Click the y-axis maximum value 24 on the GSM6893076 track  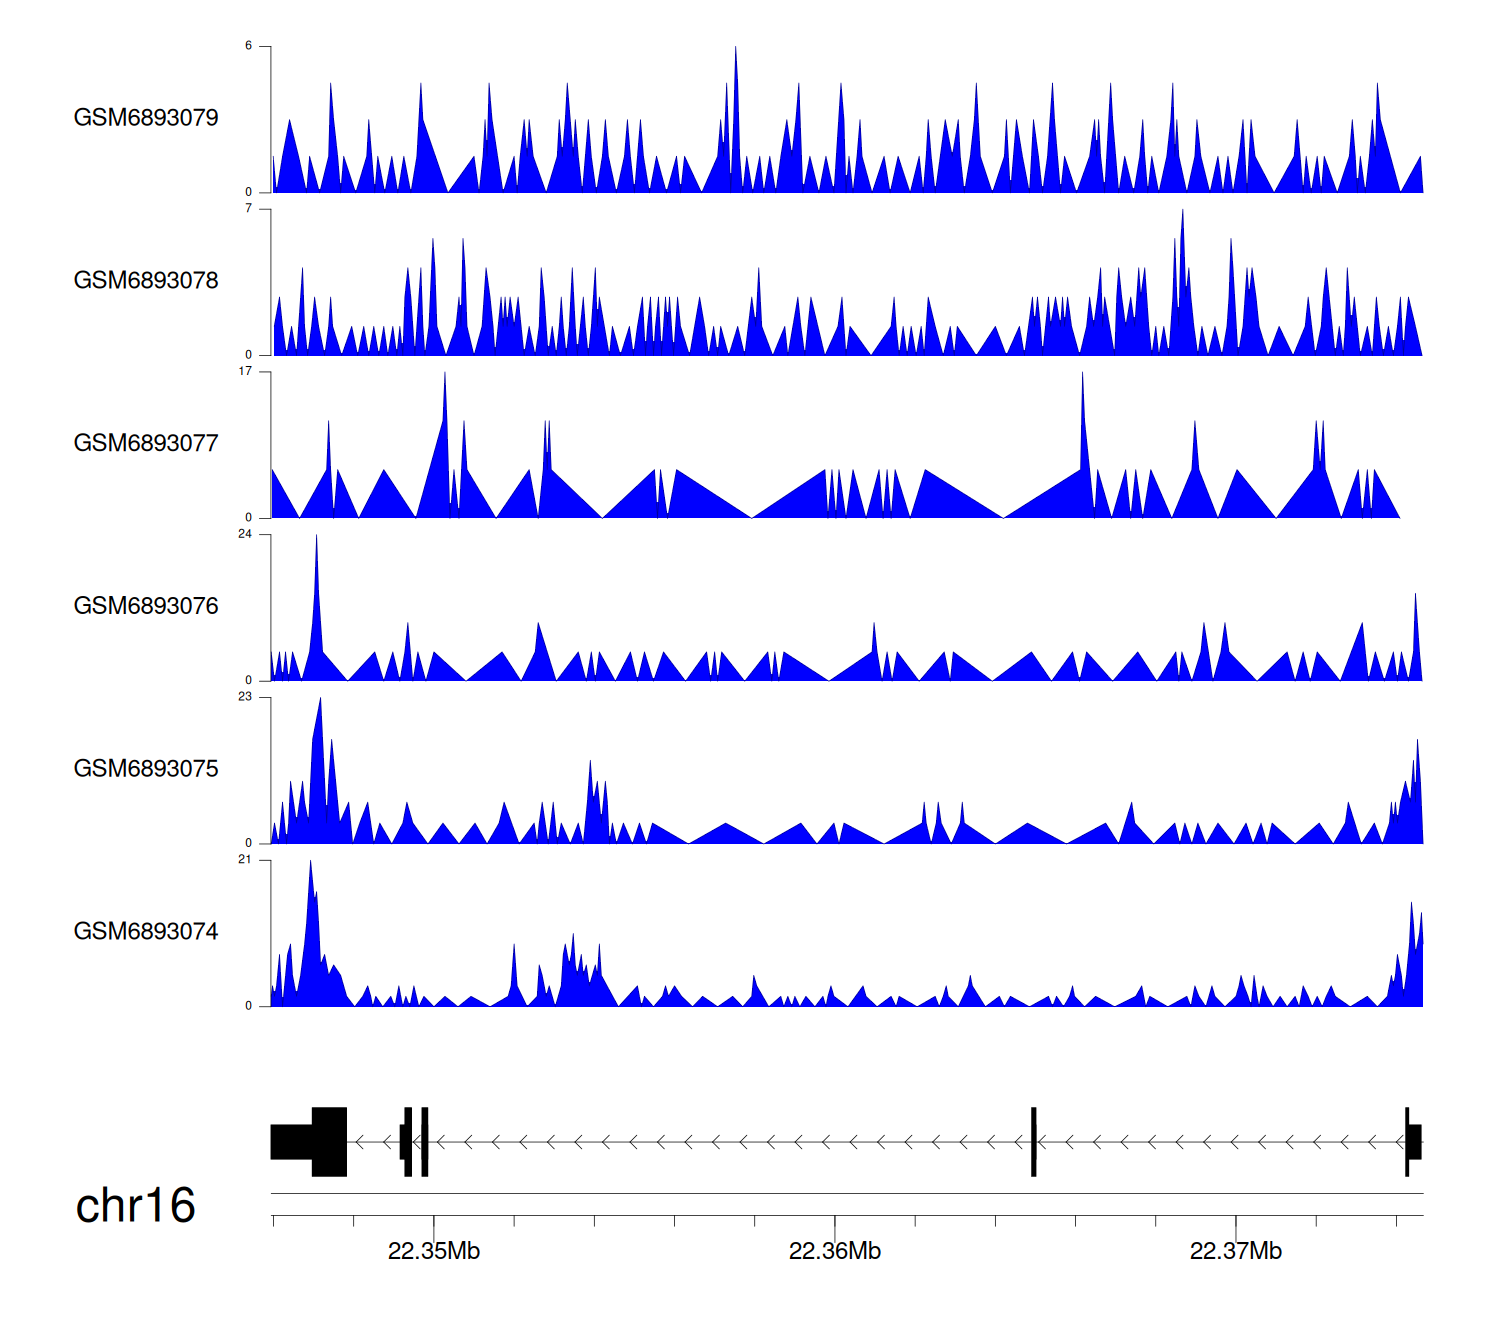coord(245,534)
